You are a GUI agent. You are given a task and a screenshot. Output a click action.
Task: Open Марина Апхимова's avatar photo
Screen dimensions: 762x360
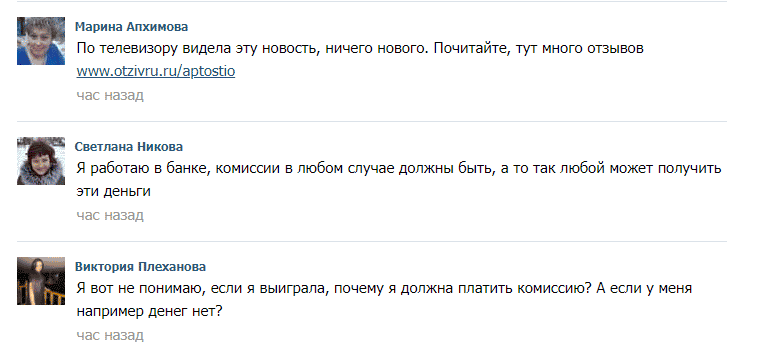[41, 41]
